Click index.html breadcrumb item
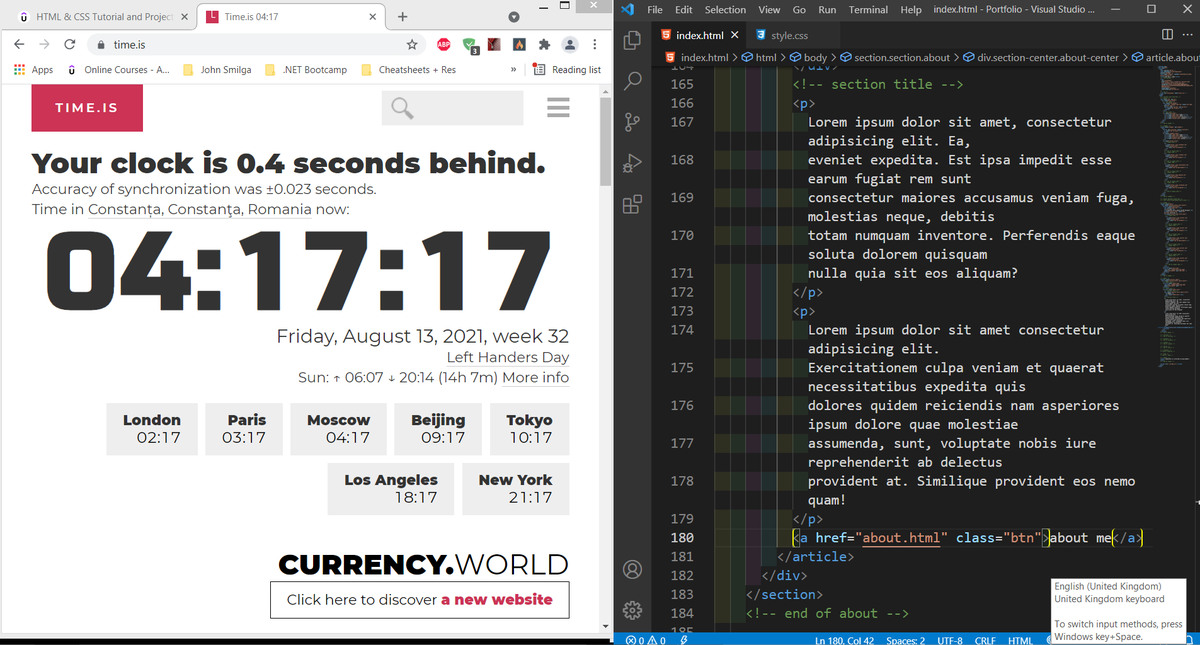1200x645 pixels. (696, 57)
